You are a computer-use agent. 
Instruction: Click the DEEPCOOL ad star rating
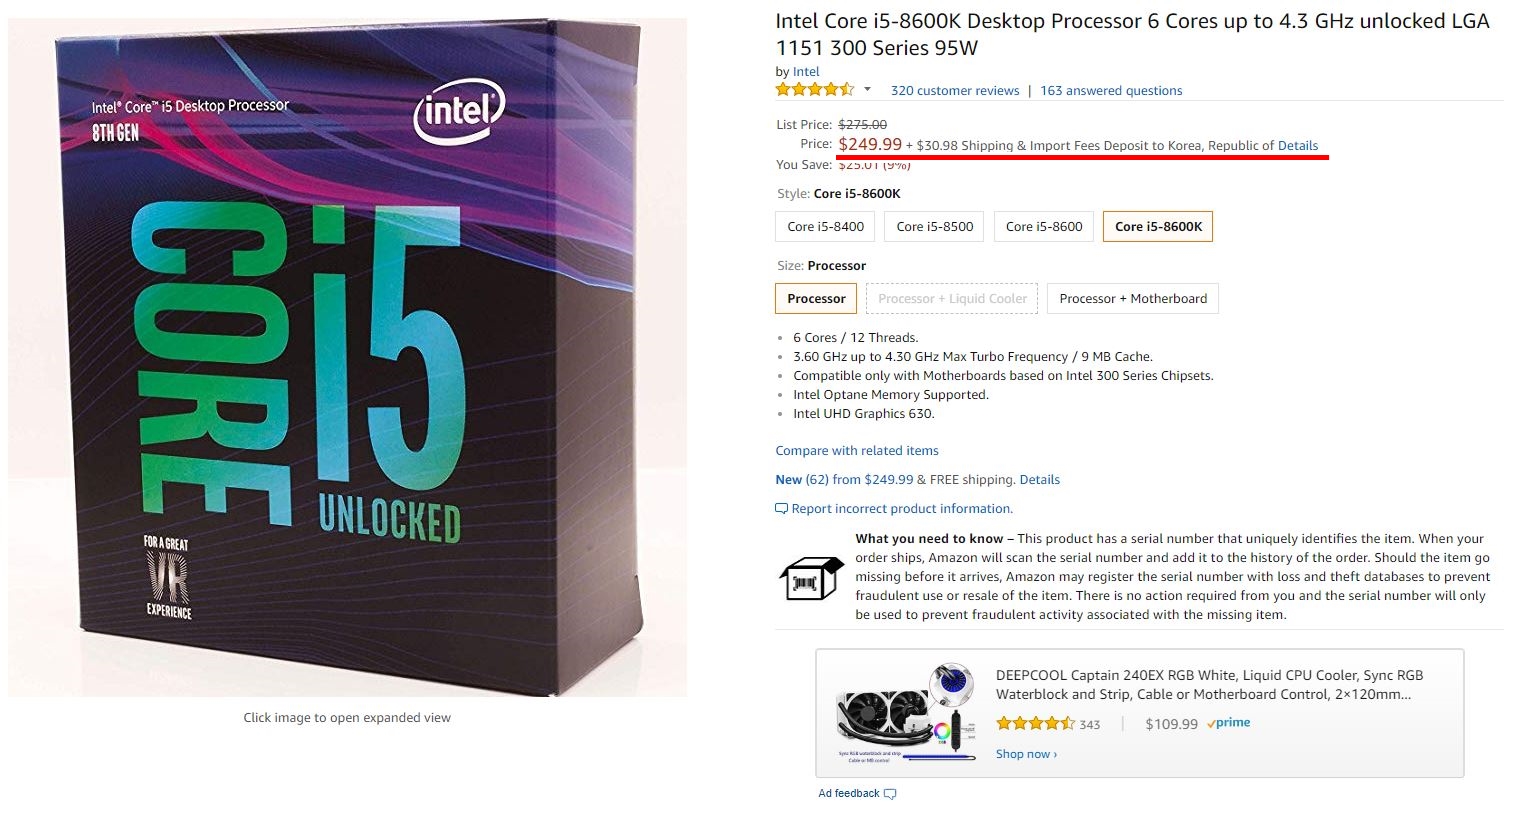(1035, 724)
